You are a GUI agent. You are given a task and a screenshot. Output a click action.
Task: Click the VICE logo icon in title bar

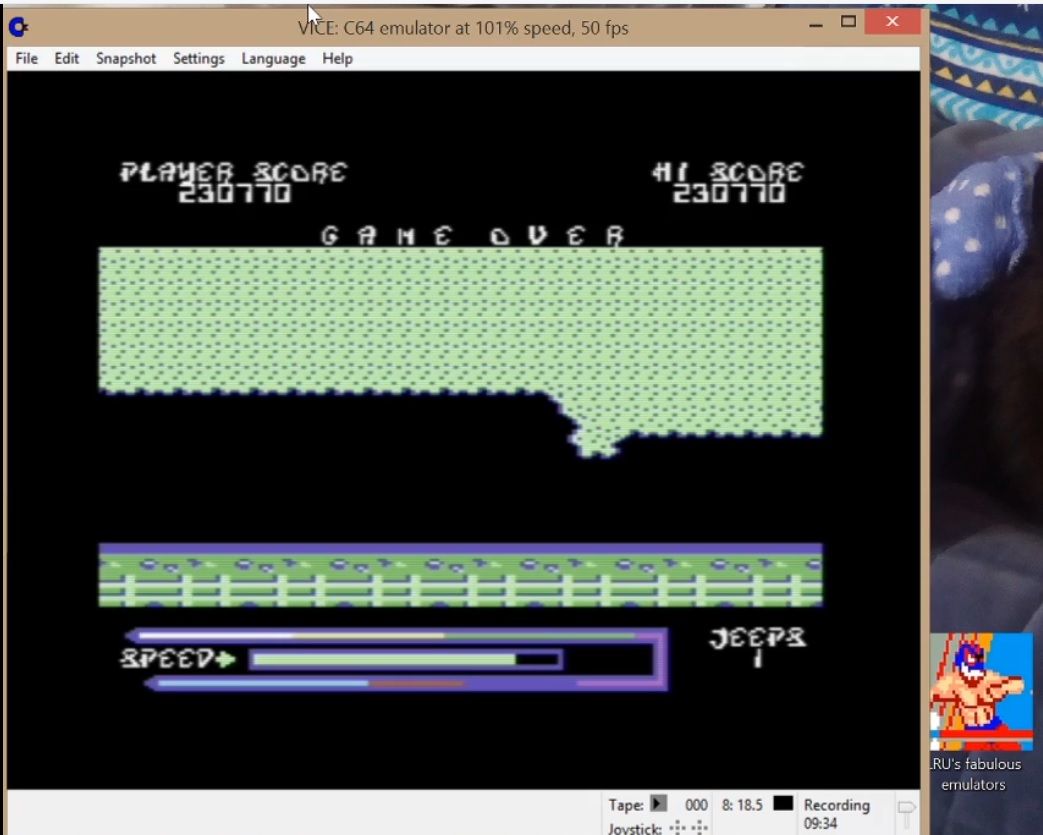coord(19,27)
